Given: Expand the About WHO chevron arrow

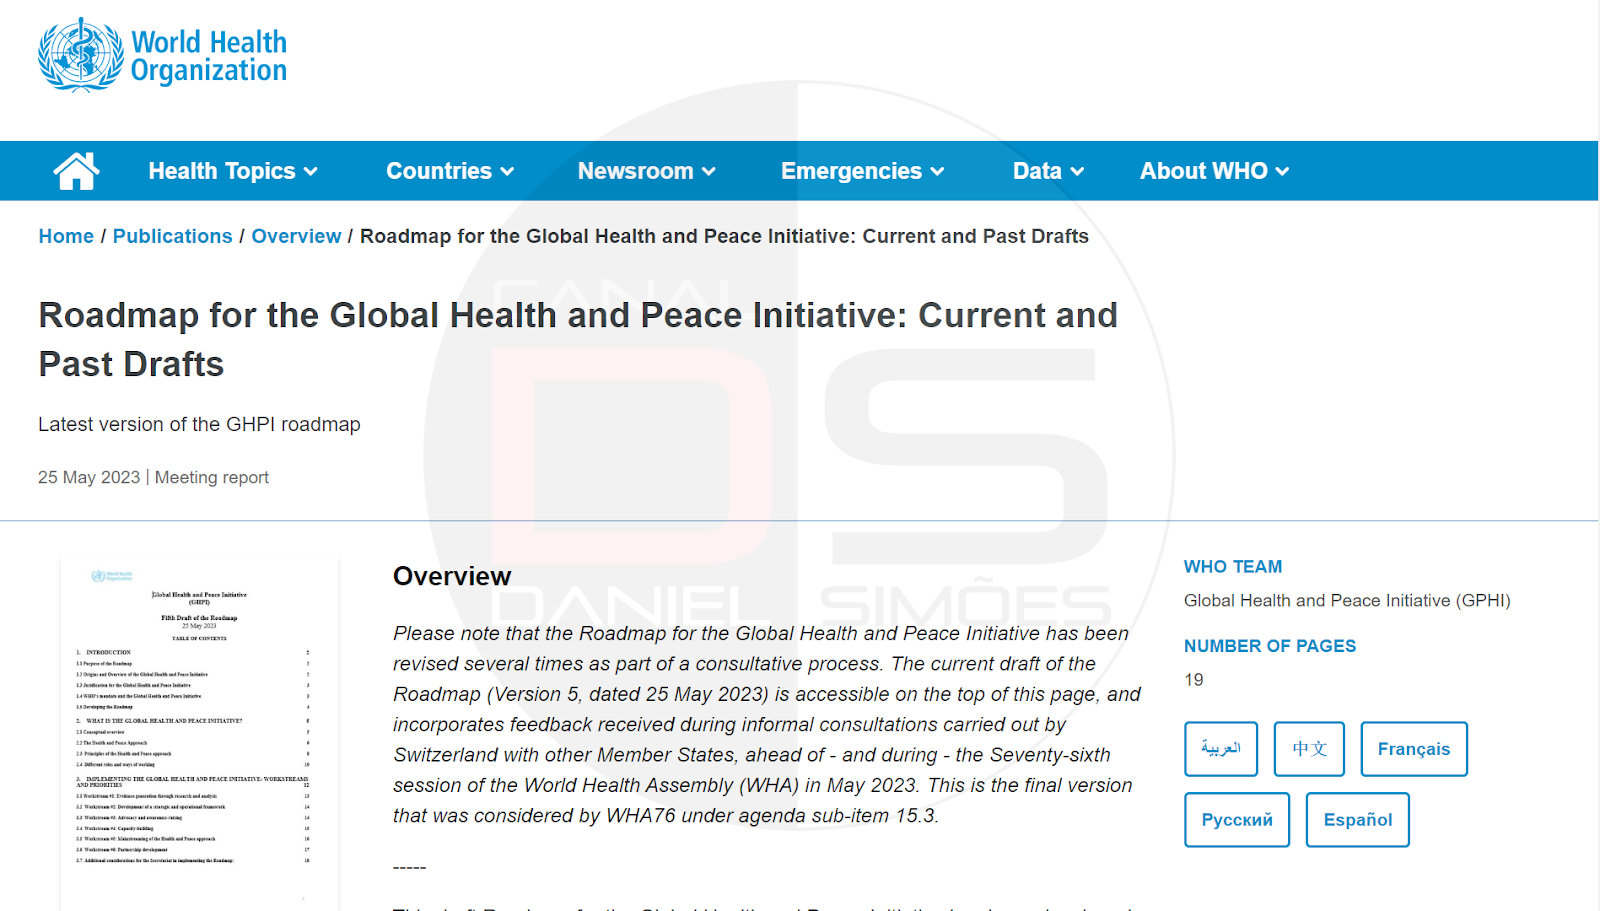Looking at the screenshot, I should click(x=1283, y=172).
